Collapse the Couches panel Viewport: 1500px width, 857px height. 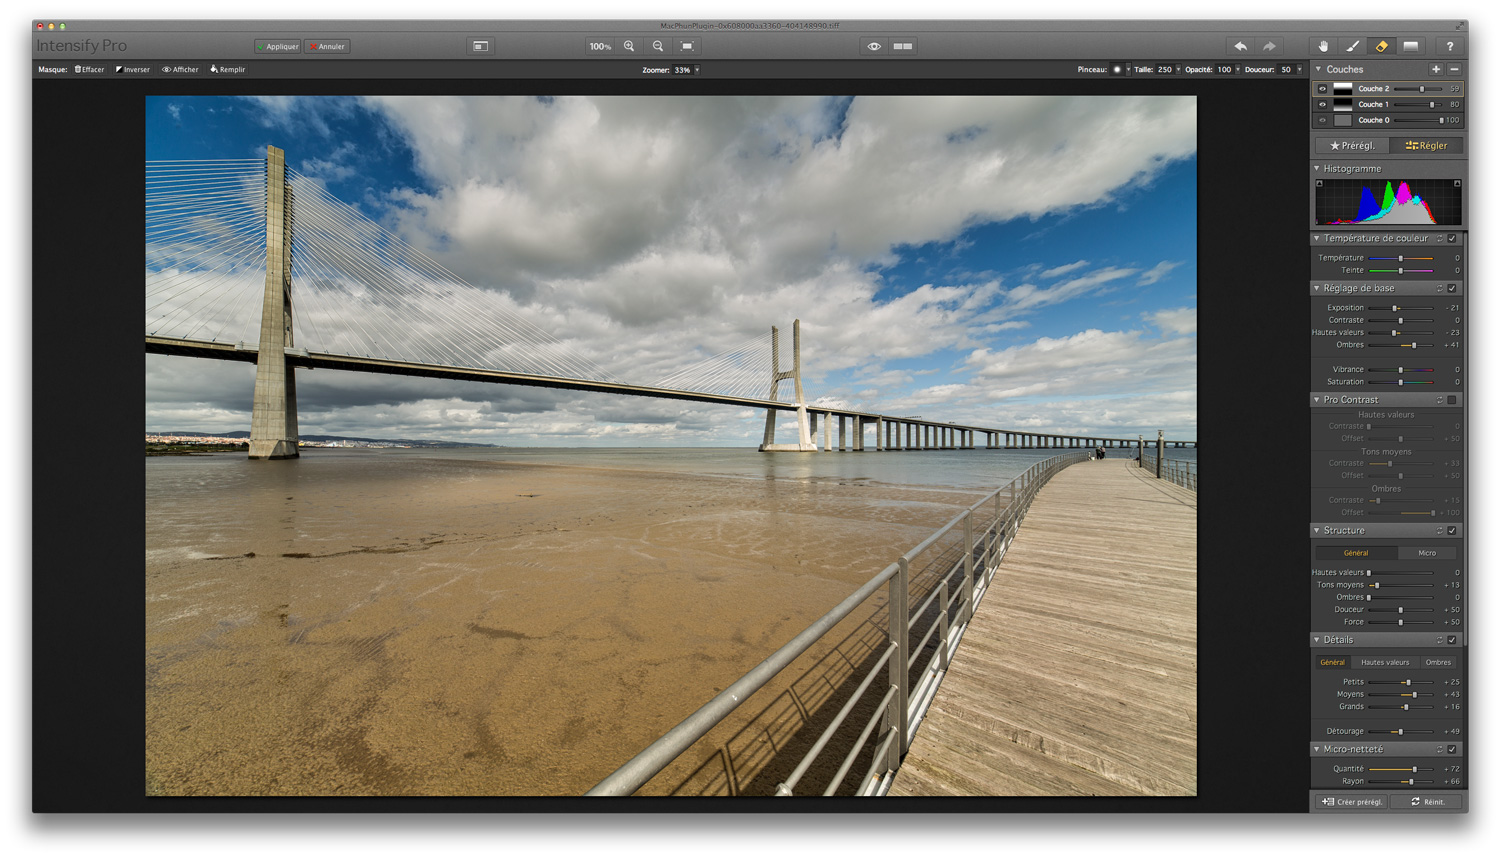point(1318,69)
